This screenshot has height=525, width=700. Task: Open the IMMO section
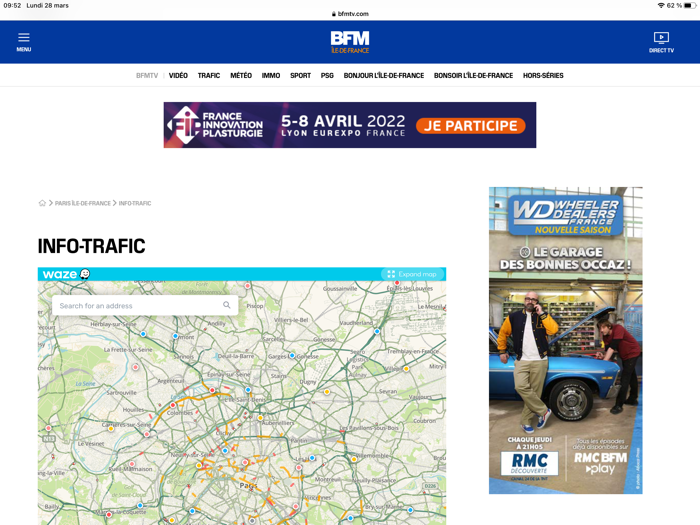coord(271,75)
